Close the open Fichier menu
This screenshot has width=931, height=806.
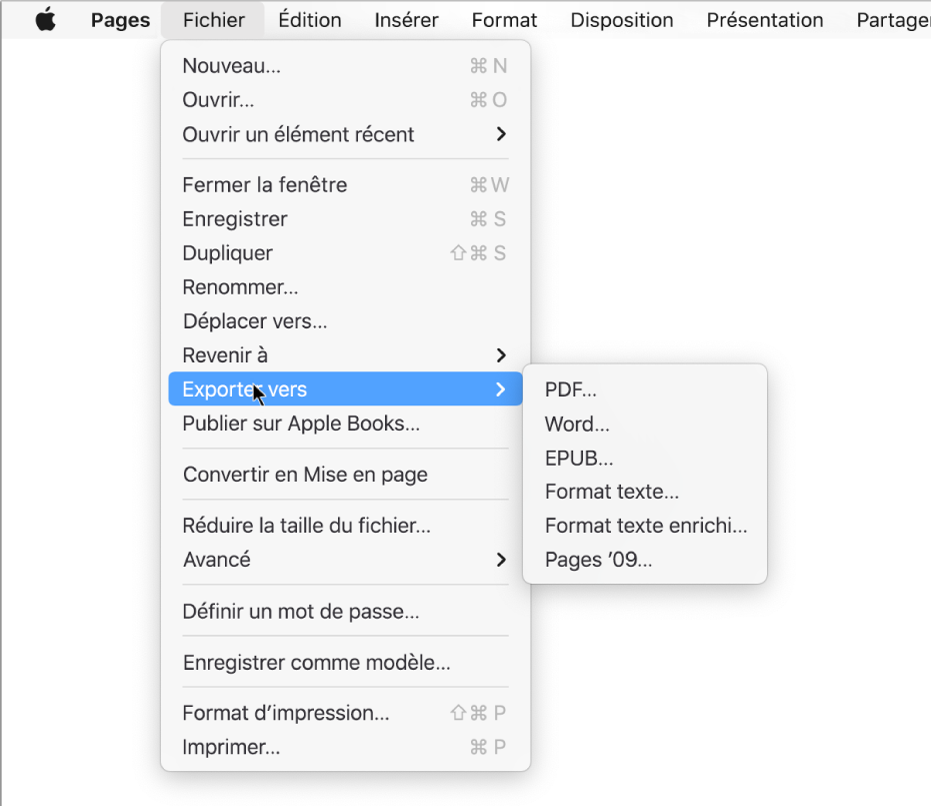tap(214, 20)
